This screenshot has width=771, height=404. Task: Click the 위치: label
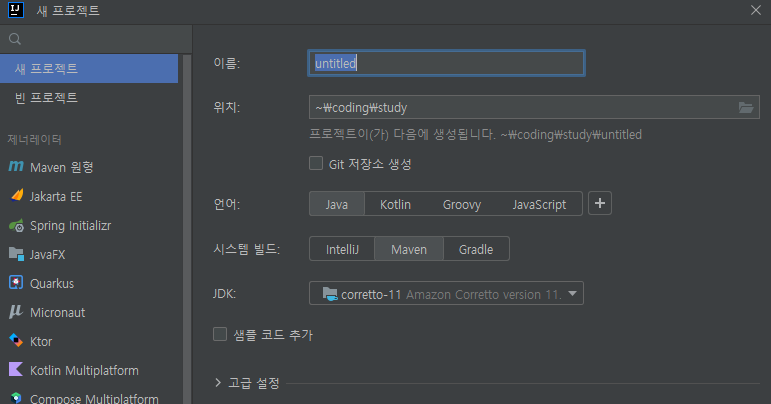click(x=227, y=107)
